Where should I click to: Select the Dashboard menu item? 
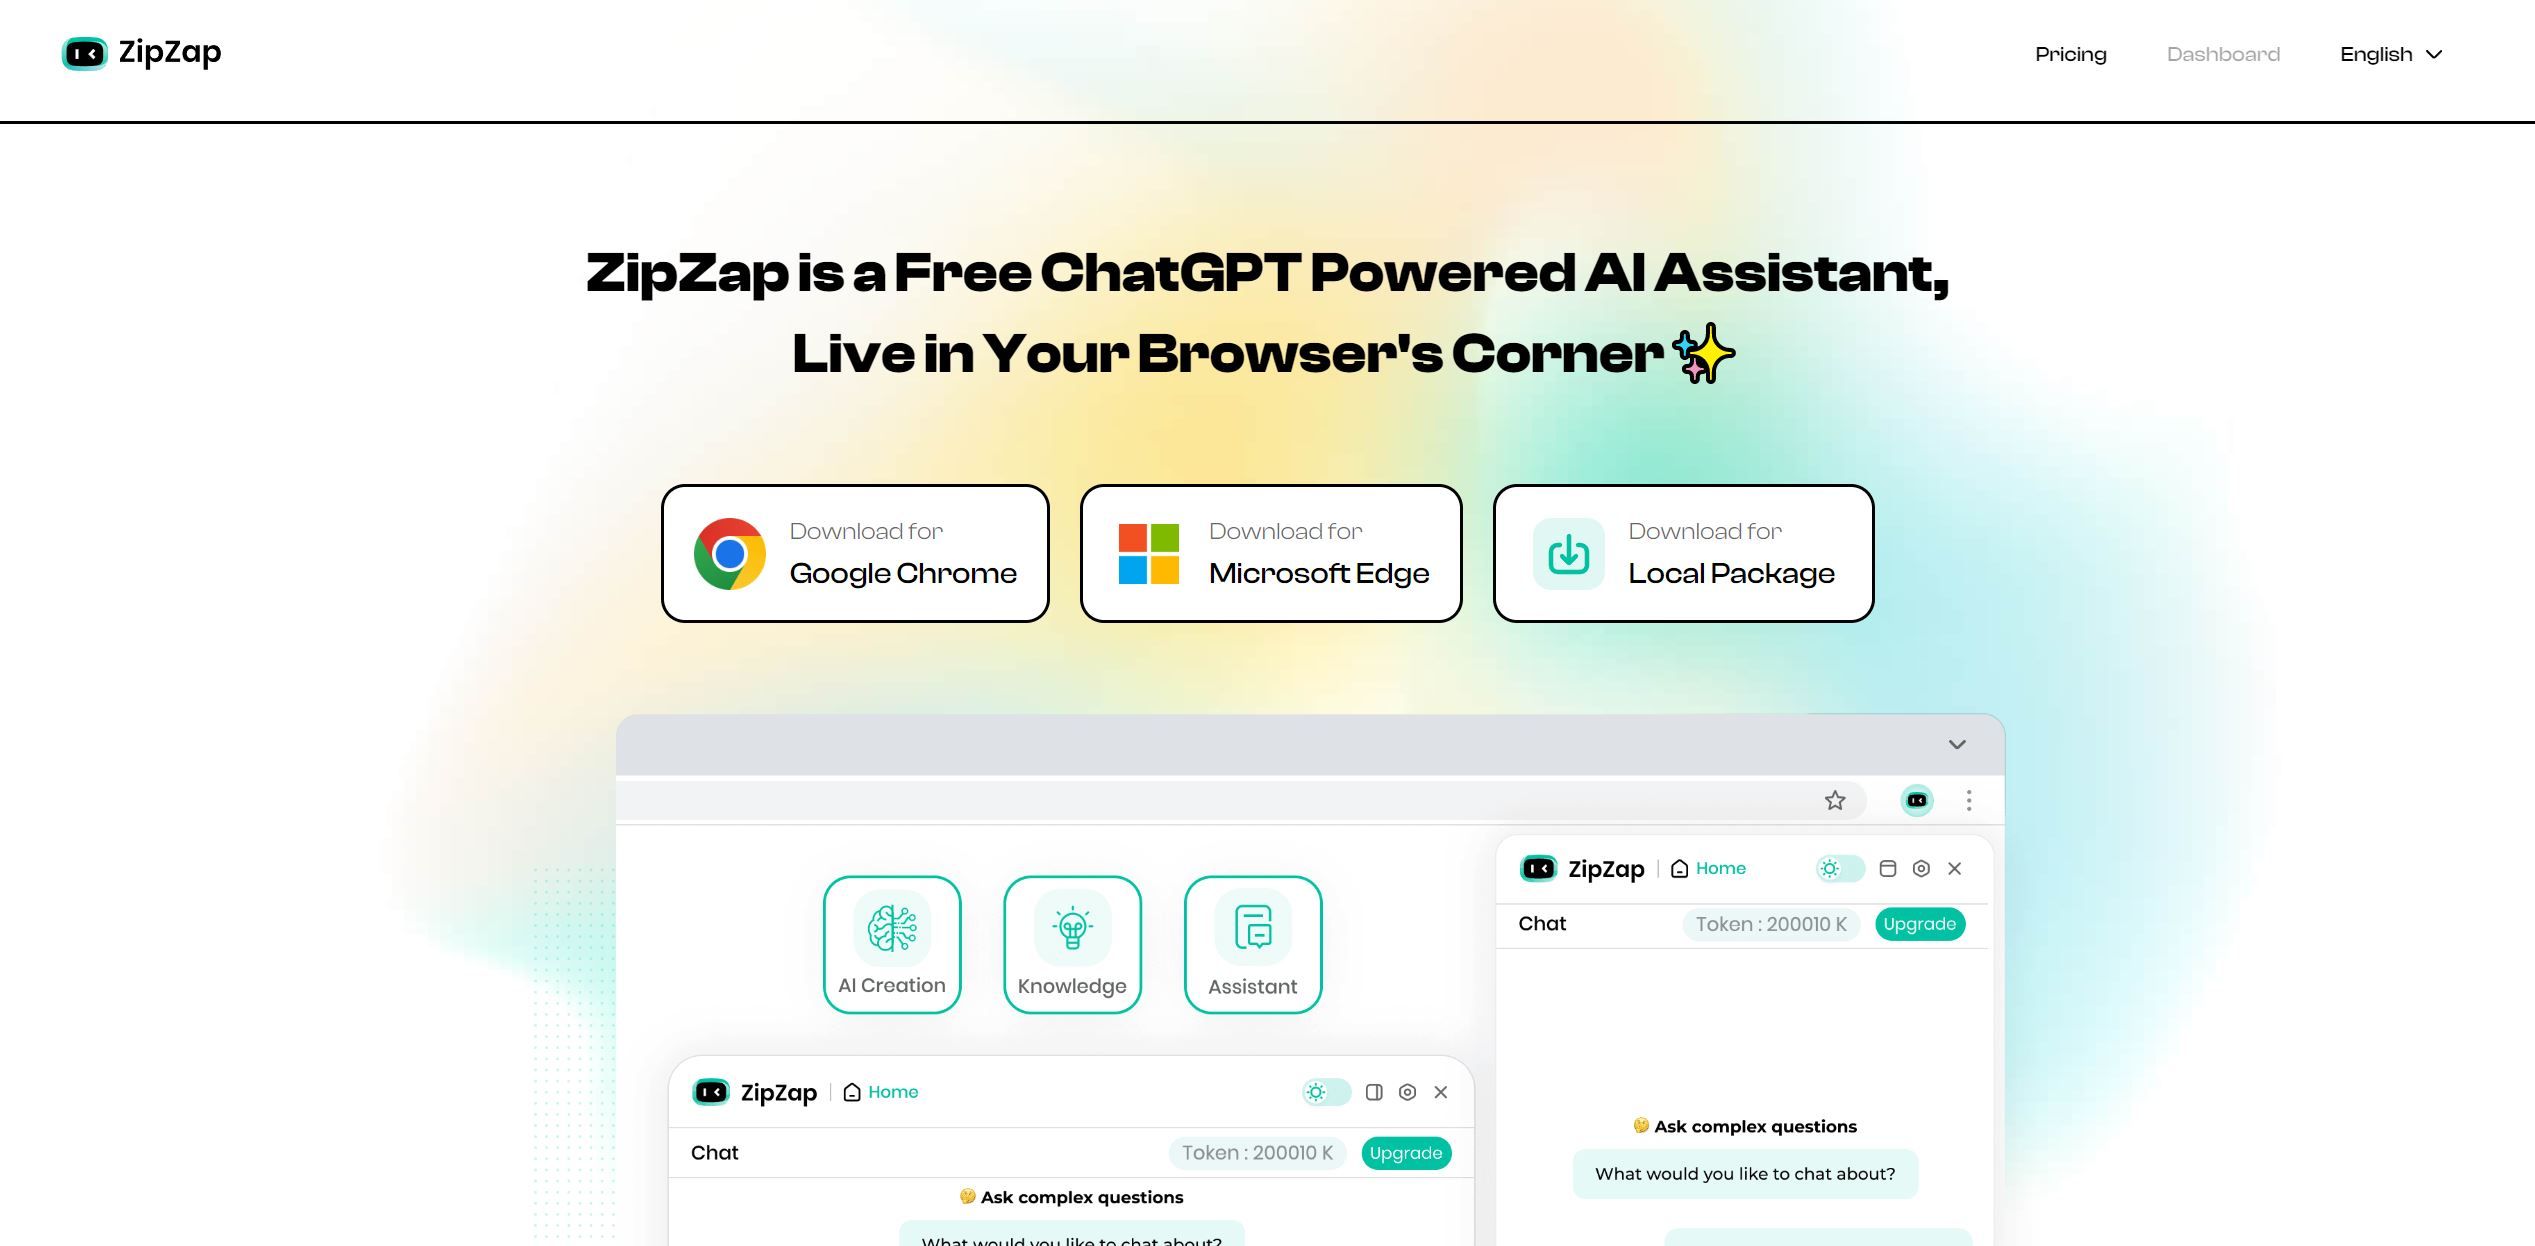point(2223,53)
